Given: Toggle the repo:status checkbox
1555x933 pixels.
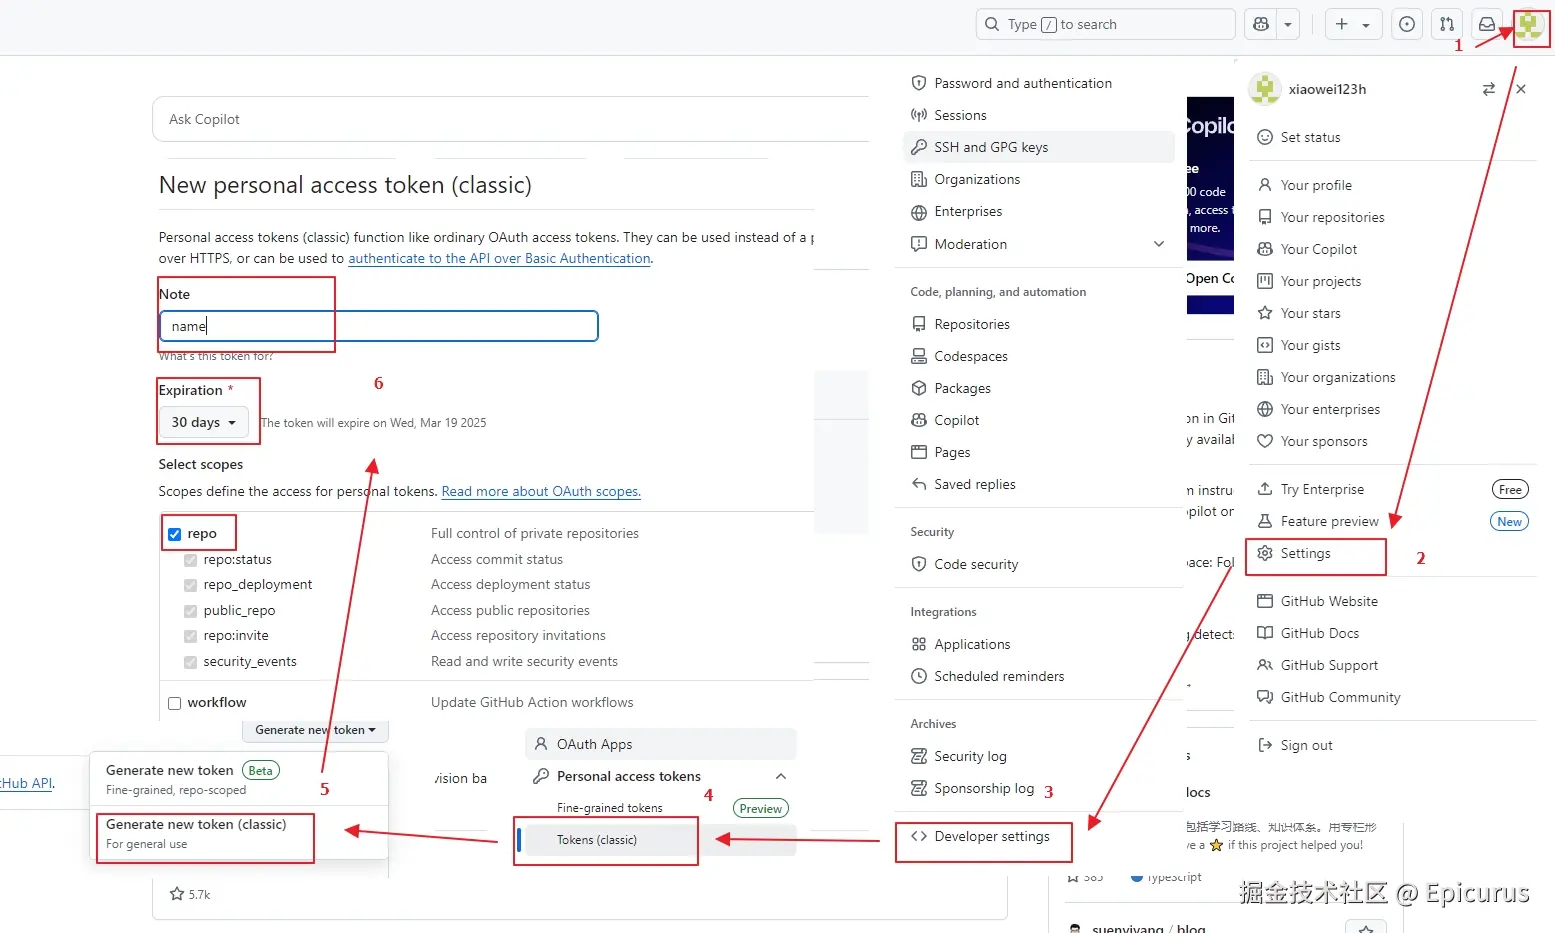Looking at the screenshot, I should pyautogui.click(x=190, y=560).
